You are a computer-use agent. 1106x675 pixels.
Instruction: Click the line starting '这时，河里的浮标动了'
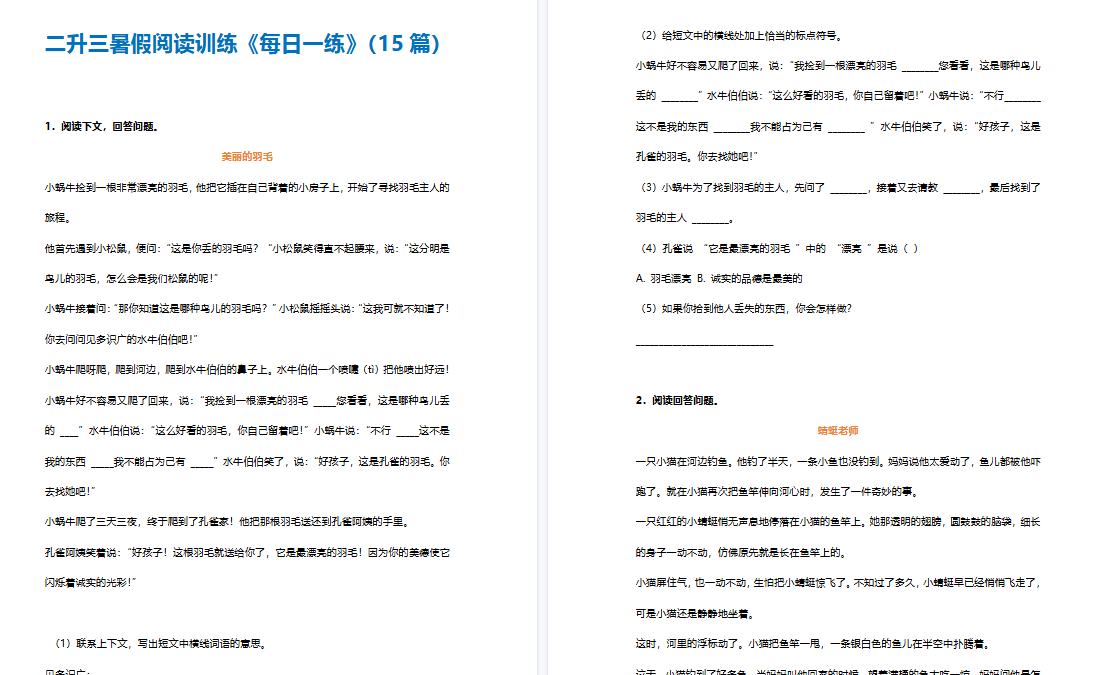[815, 643]
